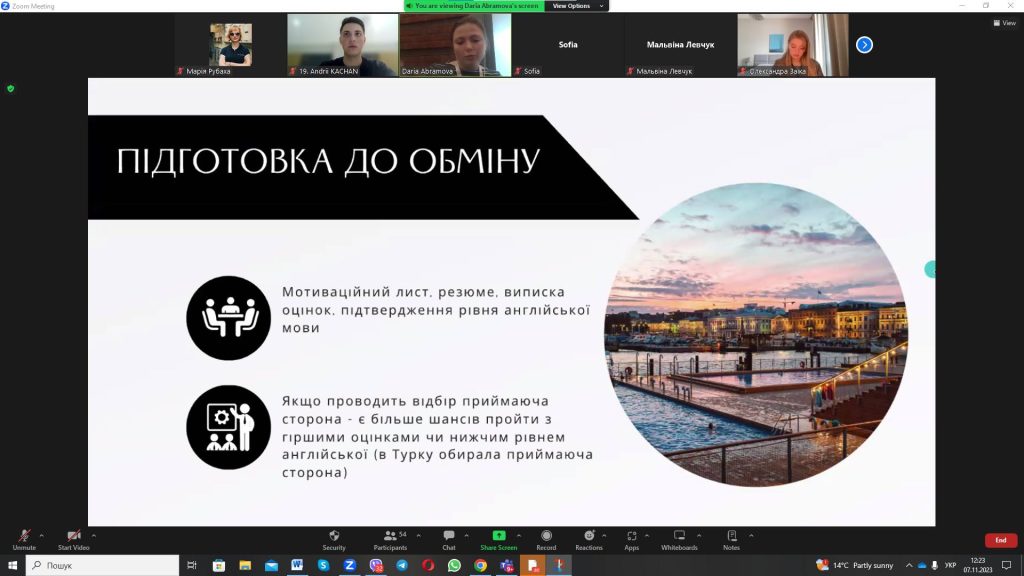Click the Record button icon
This screenshot has width=1024, height=576.
546,536
